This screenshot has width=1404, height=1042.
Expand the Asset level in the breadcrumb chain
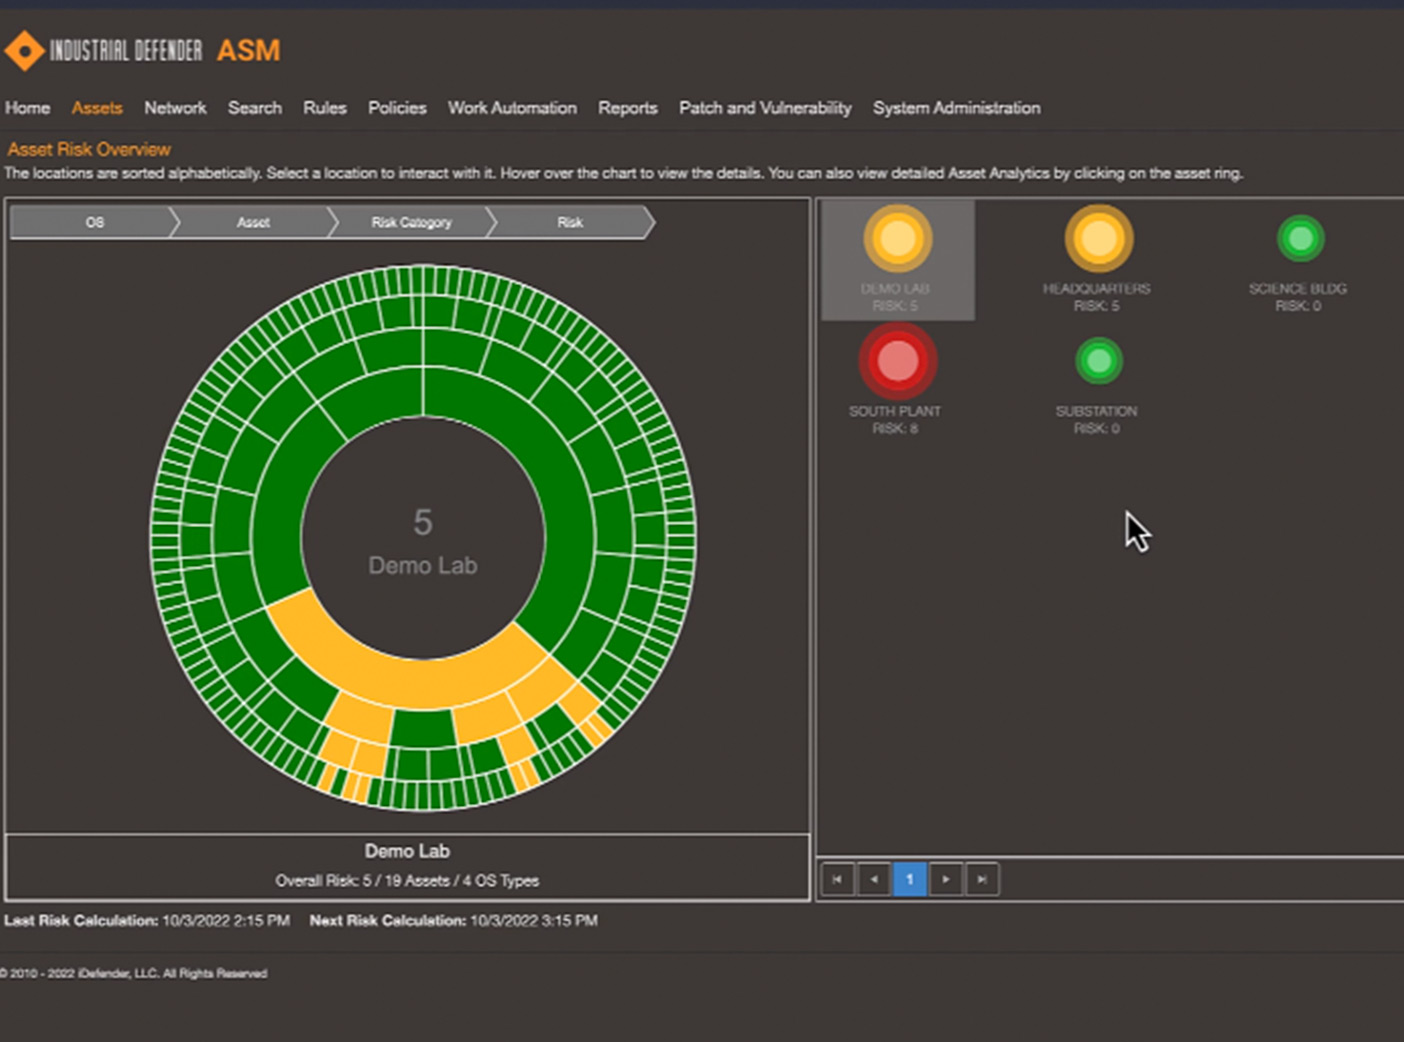(252, 222)
